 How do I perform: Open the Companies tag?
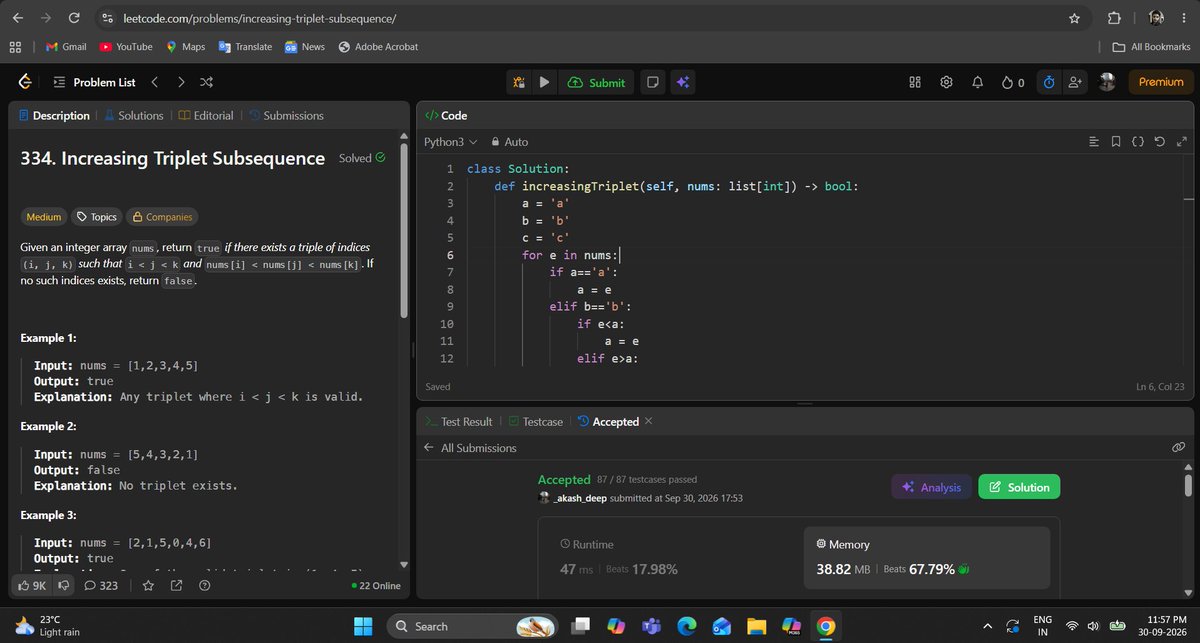tap(161, 217)
